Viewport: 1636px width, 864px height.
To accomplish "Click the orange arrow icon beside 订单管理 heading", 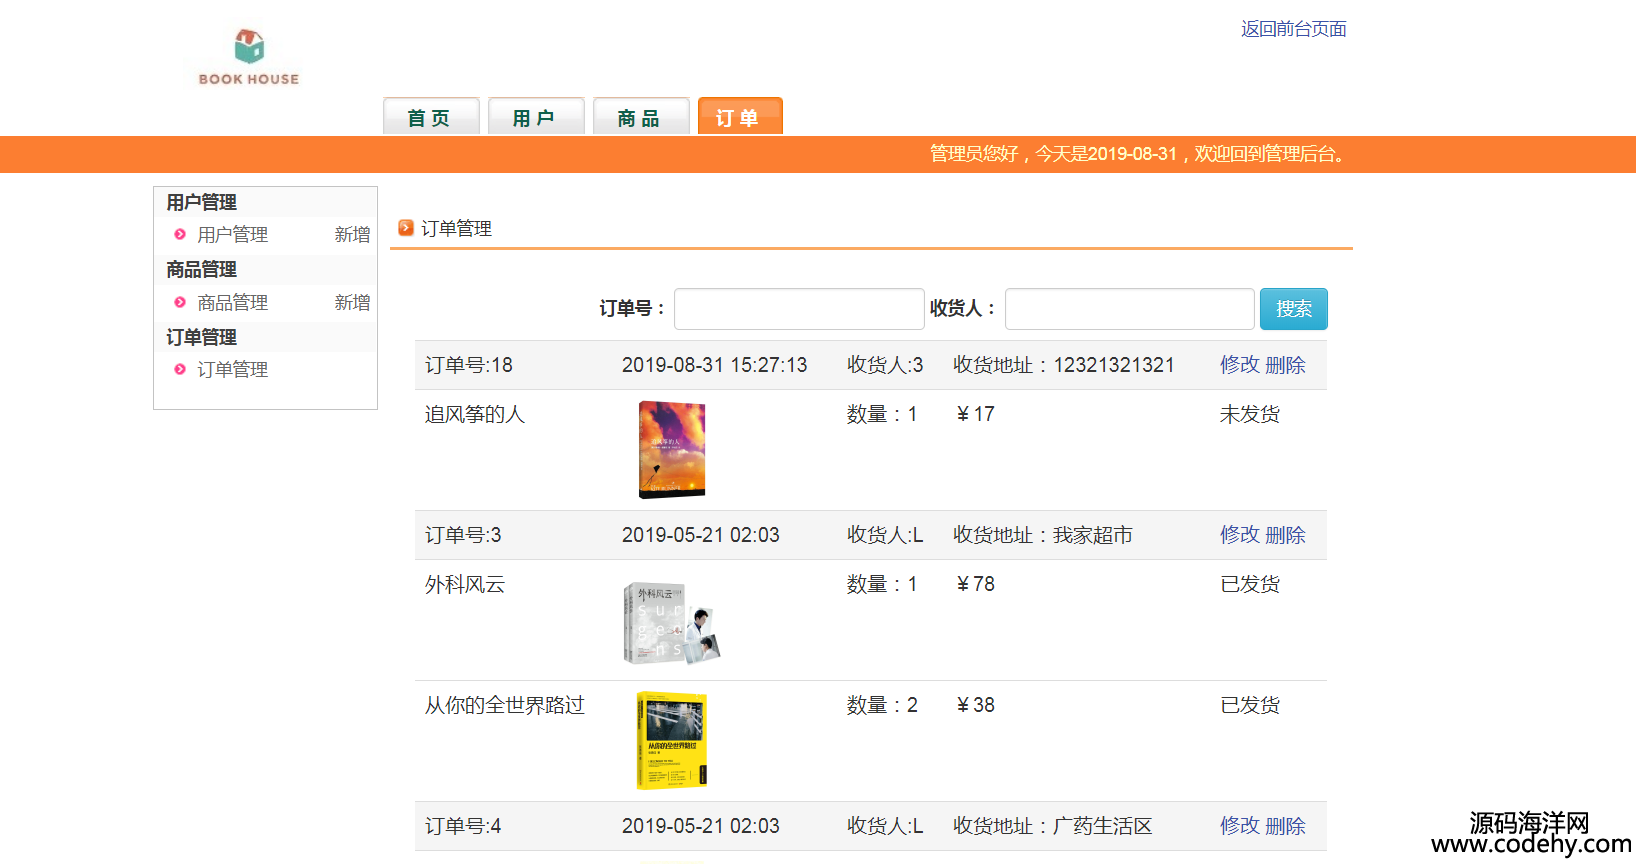I will (x=406, y=228).
